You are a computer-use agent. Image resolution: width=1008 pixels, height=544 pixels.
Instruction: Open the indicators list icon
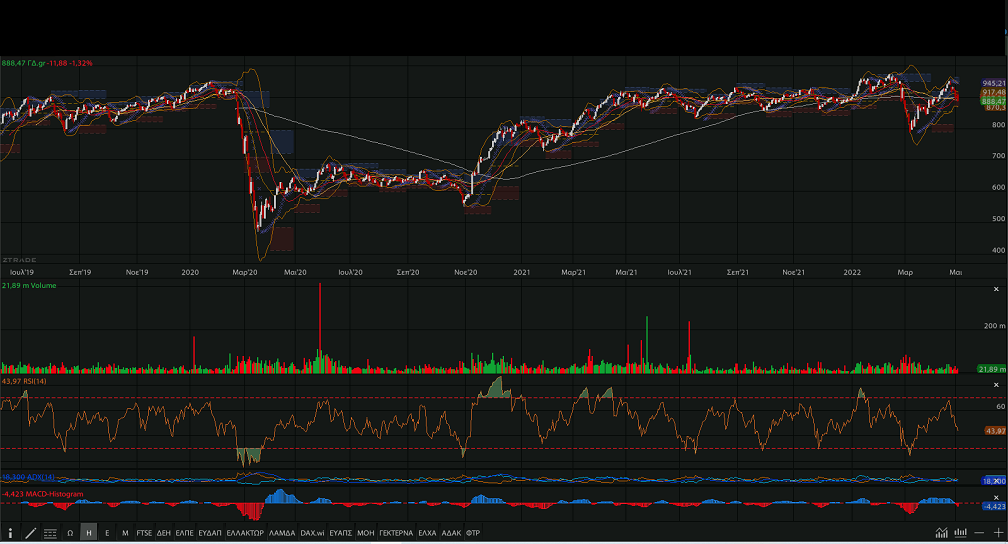[x=50, y=533]
